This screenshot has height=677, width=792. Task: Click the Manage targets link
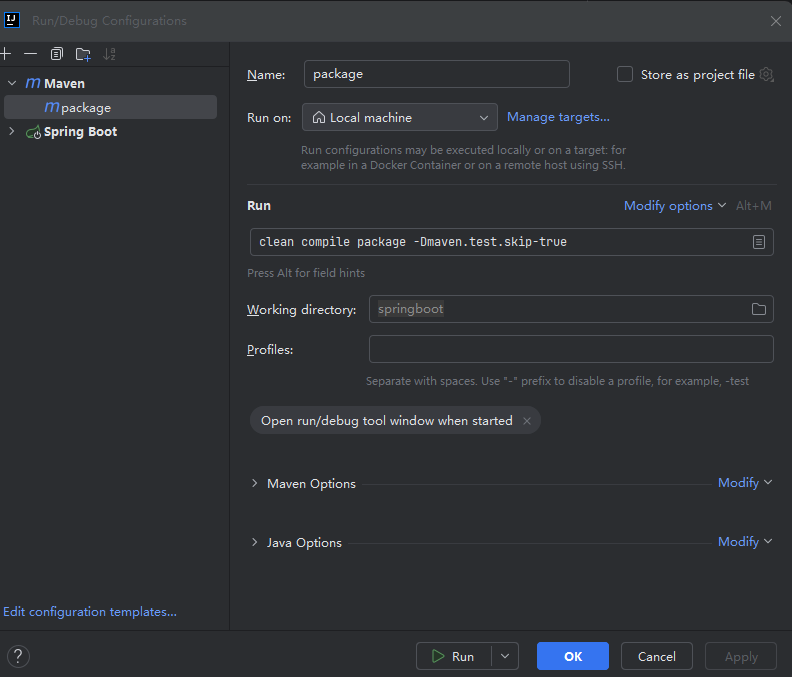tap(558, 117)
